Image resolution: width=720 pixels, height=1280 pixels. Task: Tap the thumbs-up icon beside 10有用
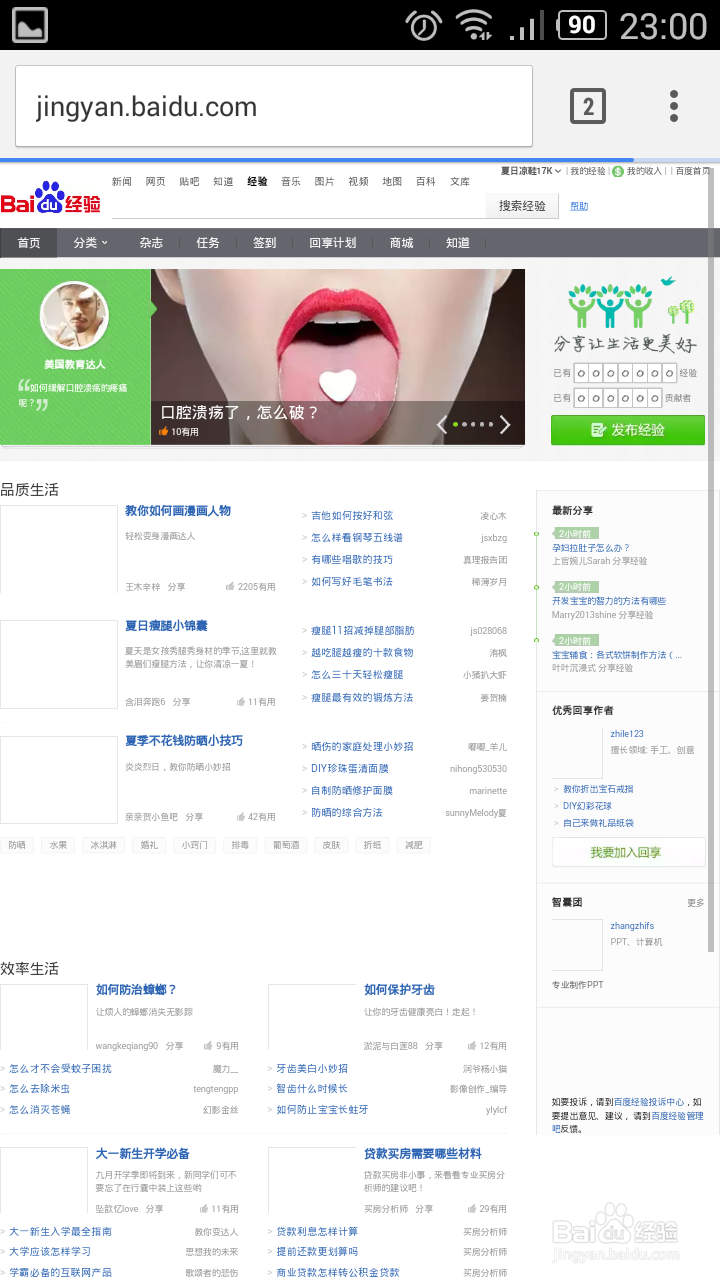click(163, 432)
